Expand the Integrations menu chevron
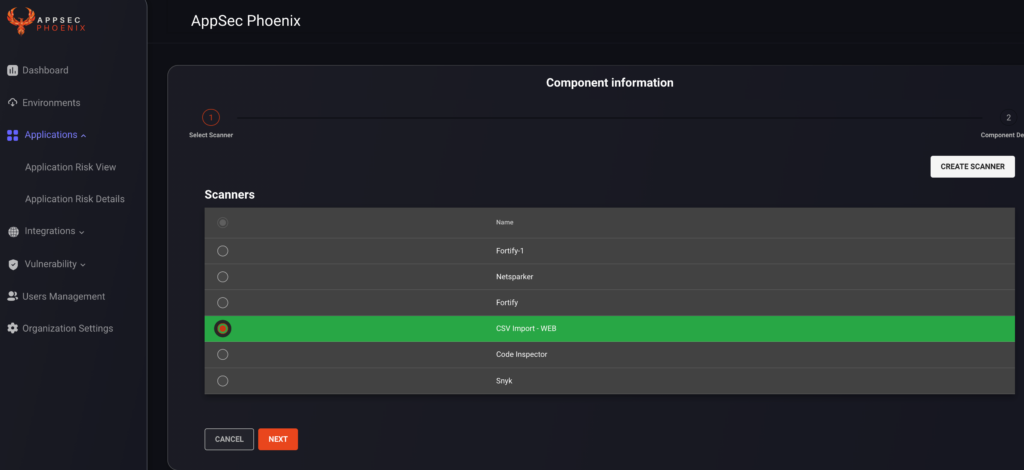This screenshot has height=470, width=1024. tap(82, 232)
